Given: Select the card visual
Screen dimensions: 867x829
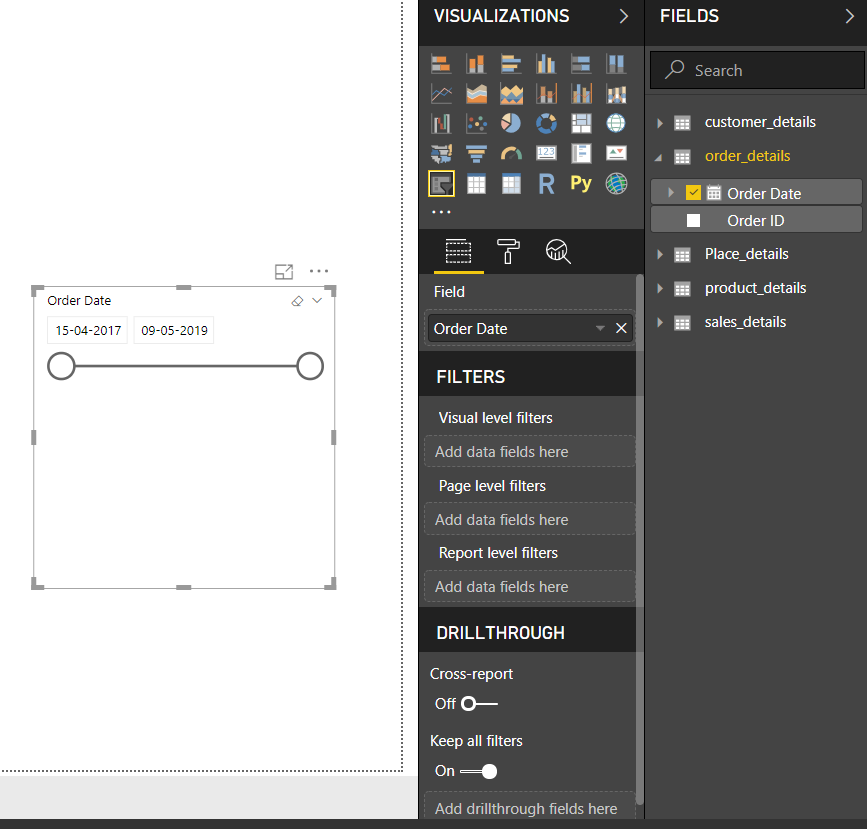Looking at the screenshot, I should click(x=546, y=153).
